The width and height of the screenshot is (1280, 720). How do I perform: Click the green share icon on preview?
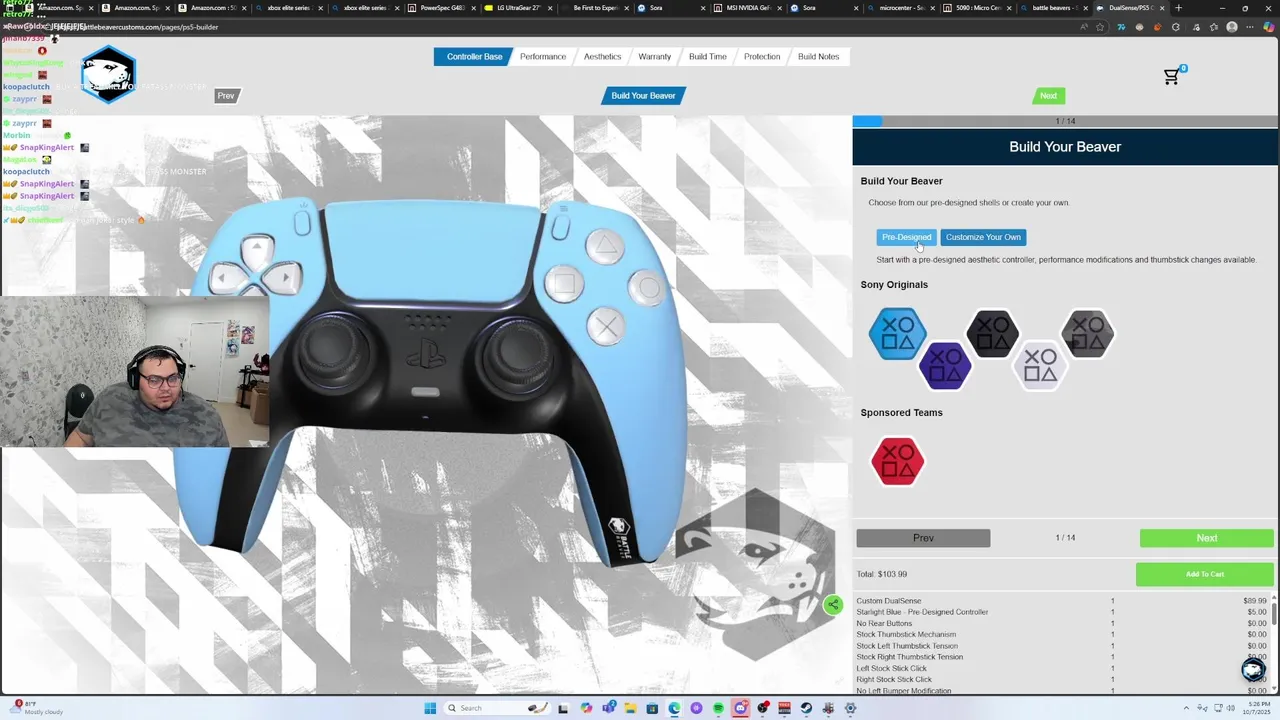833,605
